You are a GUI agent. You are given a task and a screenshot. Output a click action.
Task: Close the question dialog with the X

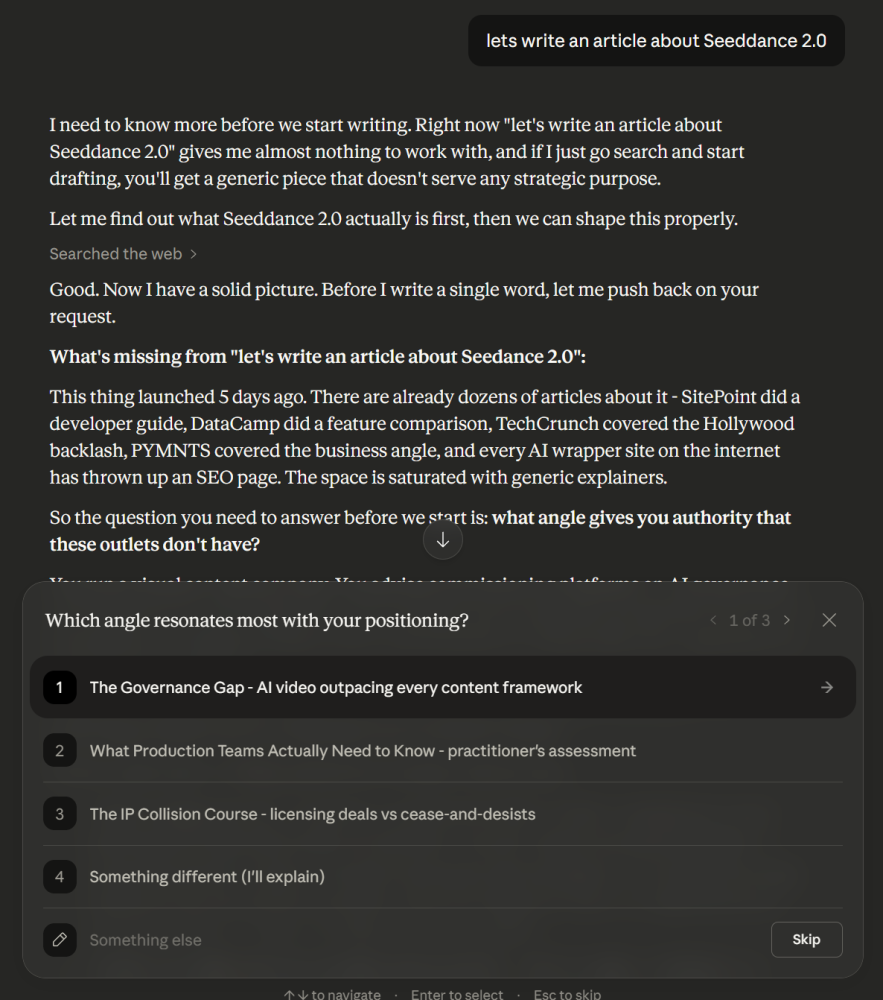pyautogui.click(x=829, y=620)
